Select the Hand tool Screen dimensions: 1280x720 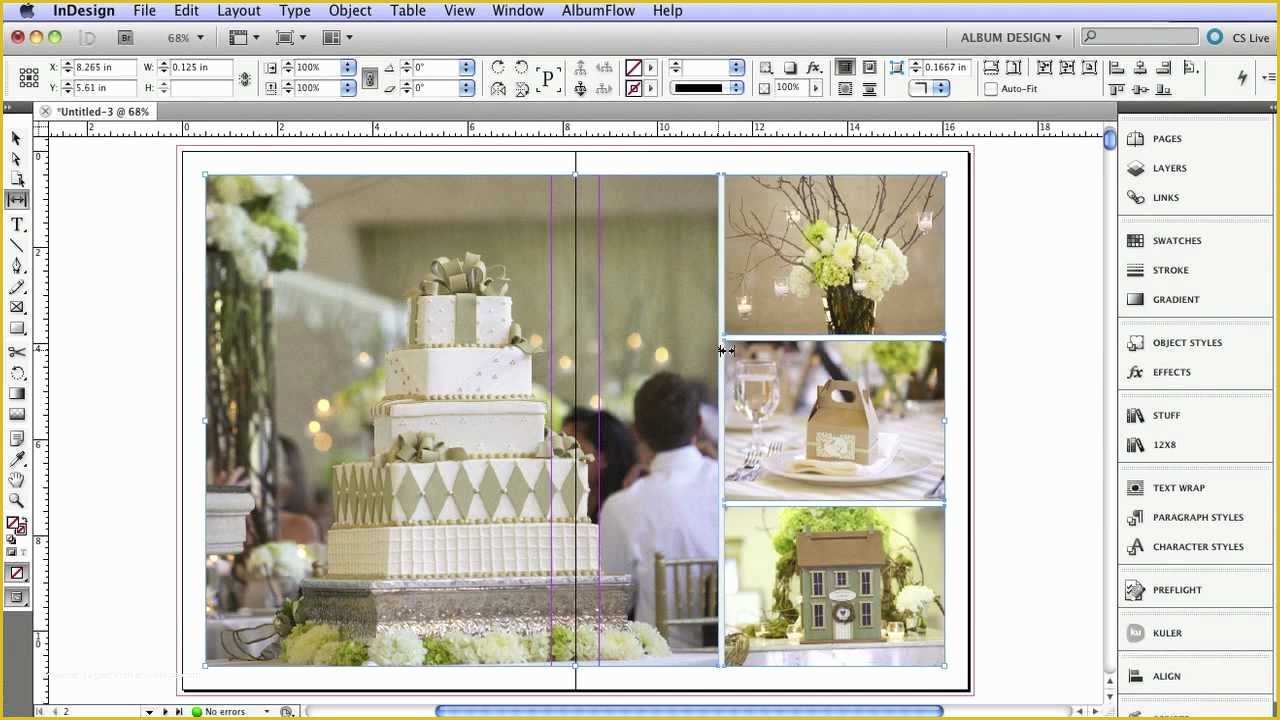click(x=17, y=480)
